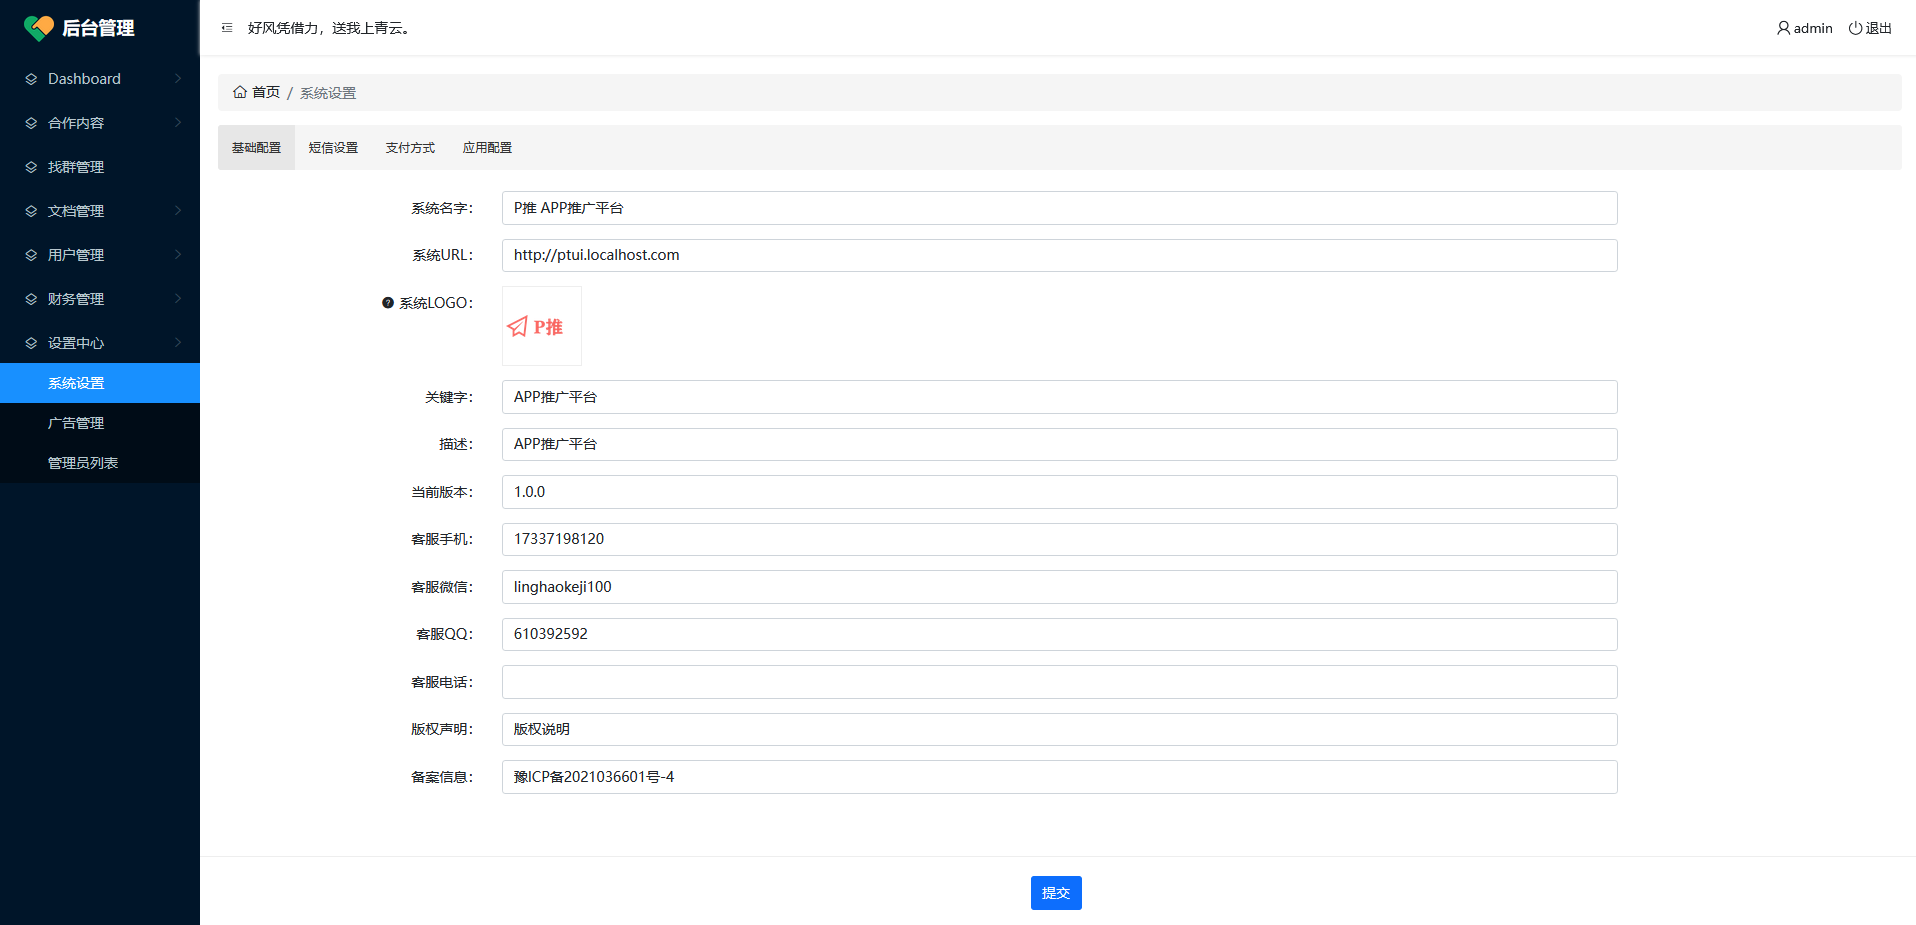The height and width of the screenshot is (925, 1916).
Task: Click the sidebar collapse icon in header
Action: click(227, 28)
